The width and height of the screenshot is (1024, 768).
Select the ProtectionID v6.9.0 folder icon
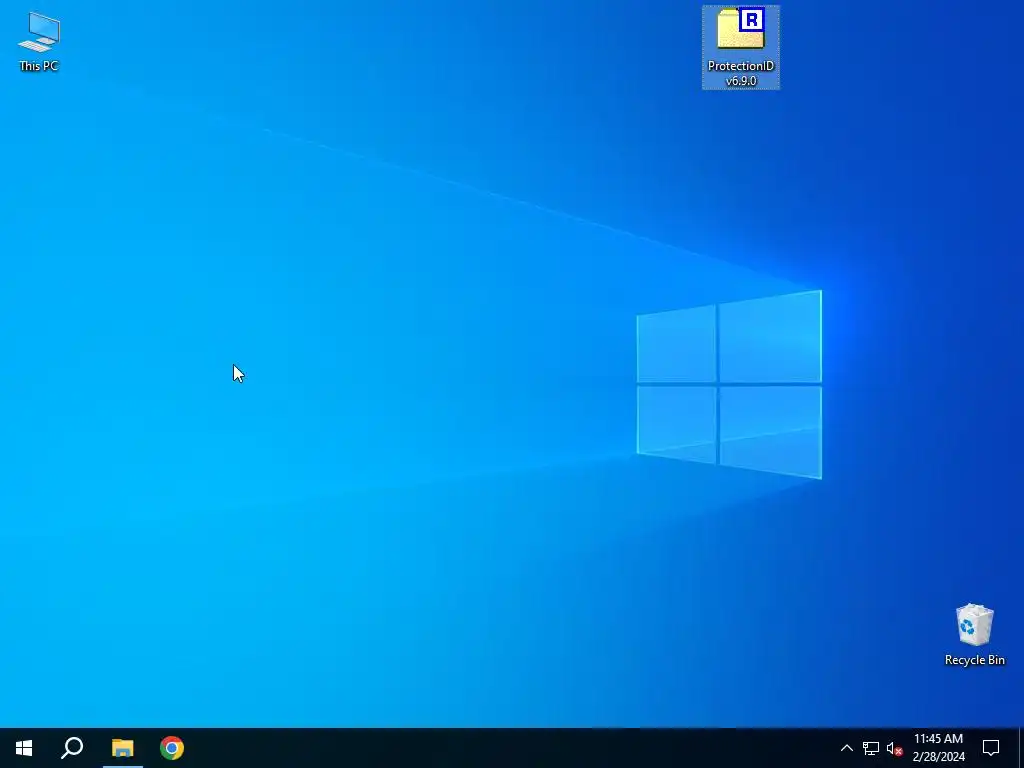point(741,47)
